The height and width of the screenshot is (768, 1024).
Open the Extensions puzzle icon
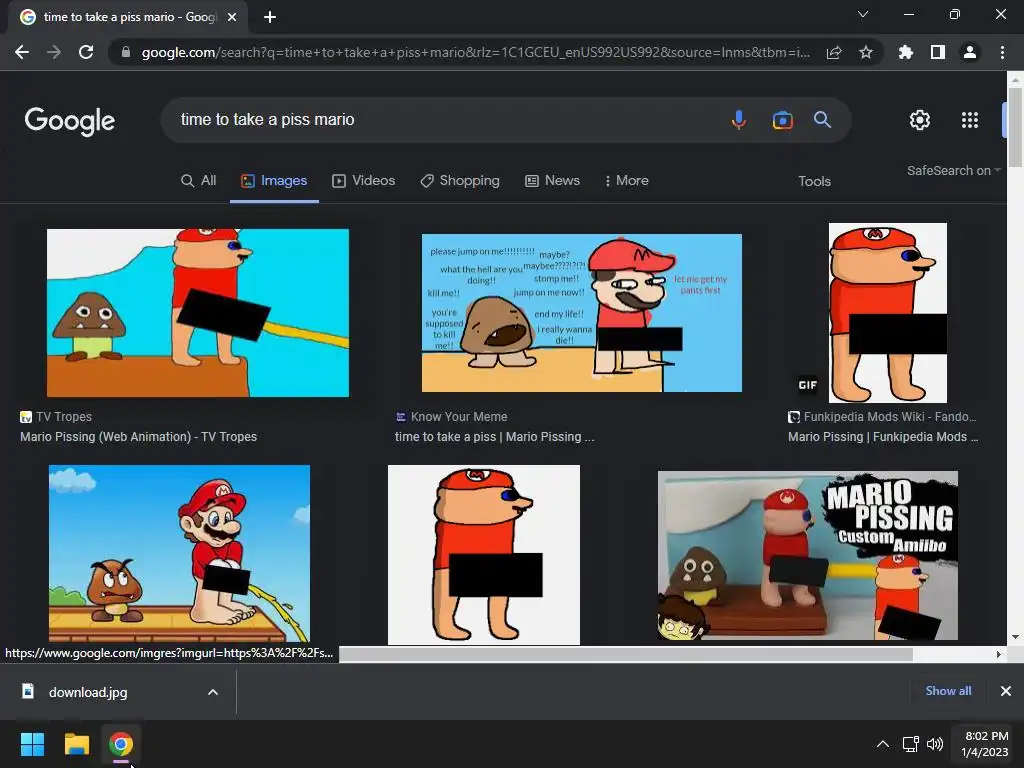pos(906,52)
